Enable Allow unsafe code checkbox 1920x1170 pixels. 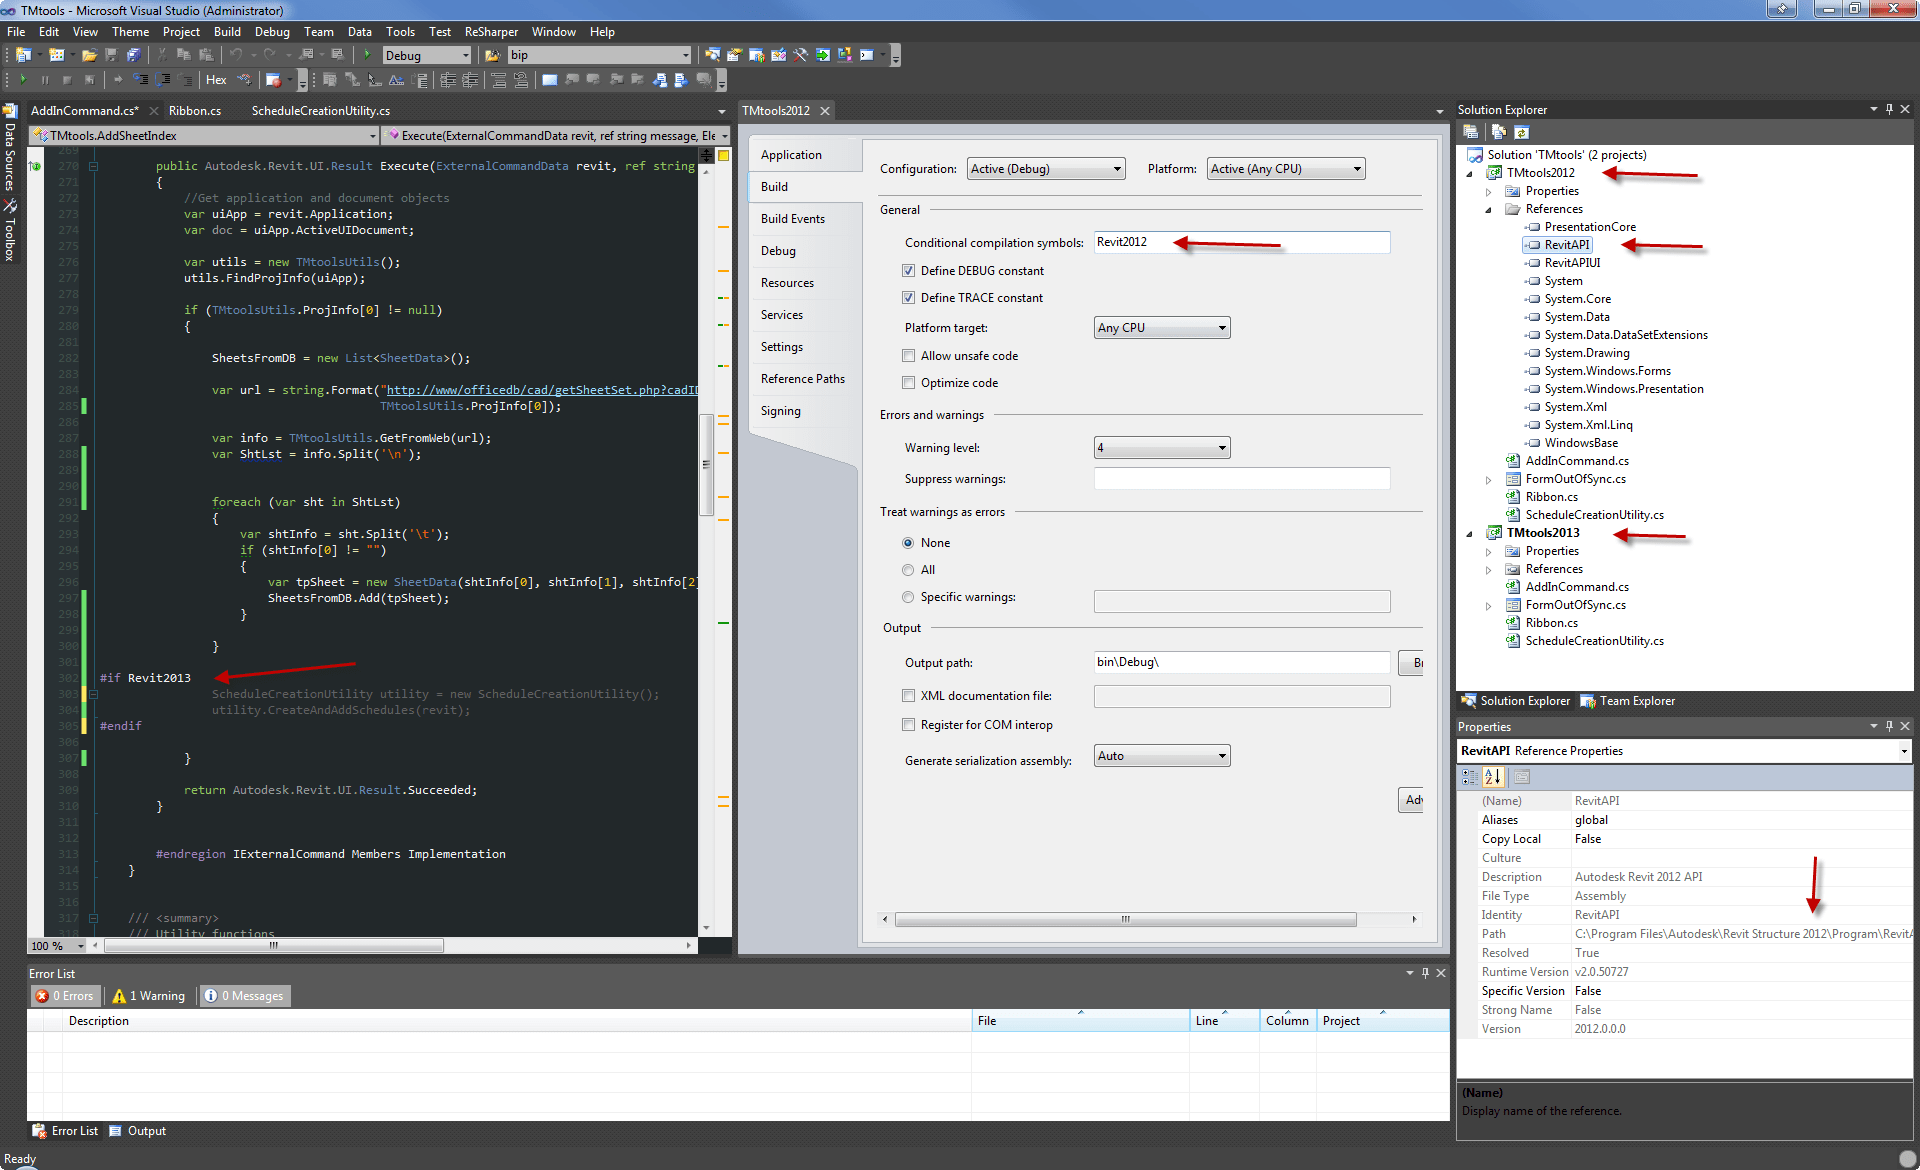tap(908, 356)
